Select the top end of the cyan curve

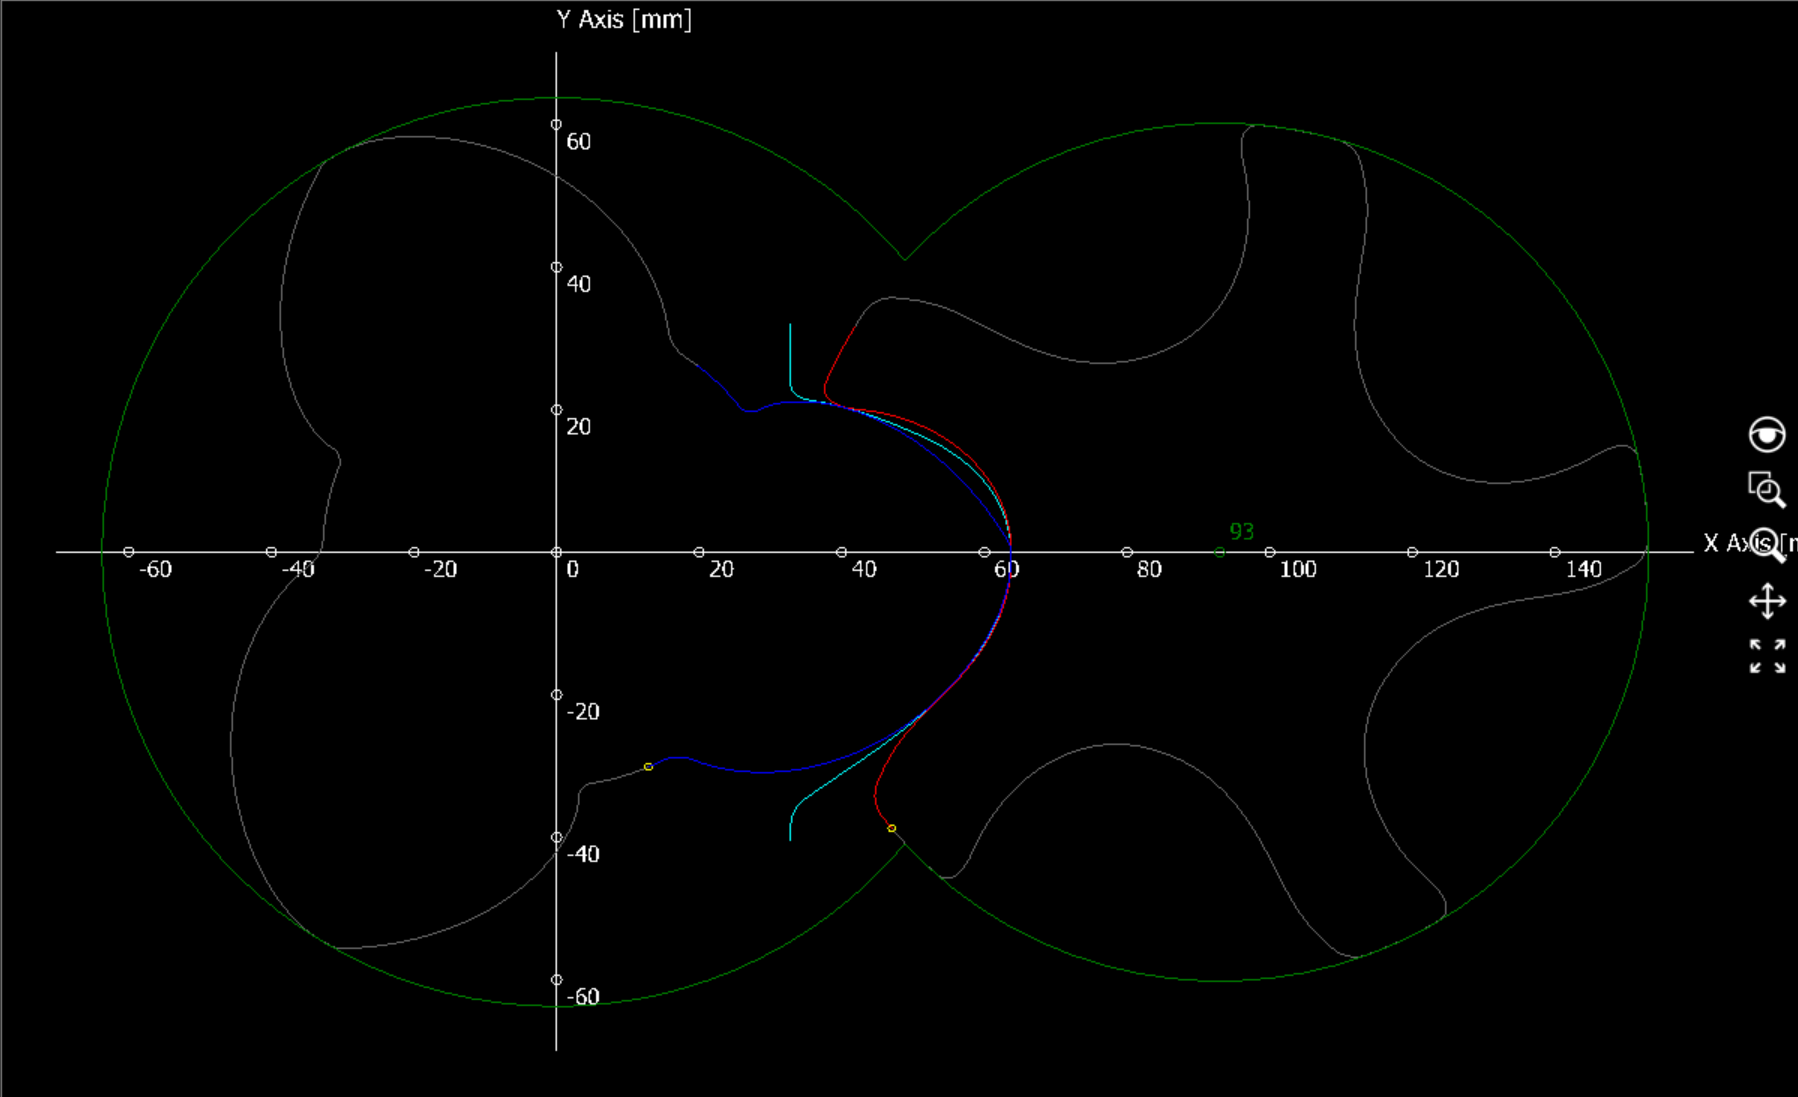tap(790, 326)
